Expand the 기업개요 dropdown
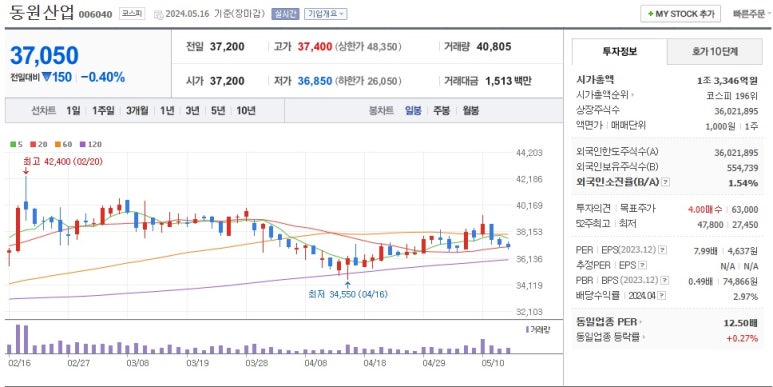This screenshot has height=387, width=773. pos(325,14)
